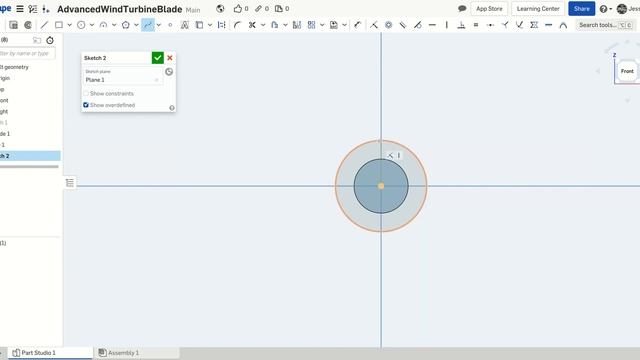Select the Line sketch tool

coord(44,25)
